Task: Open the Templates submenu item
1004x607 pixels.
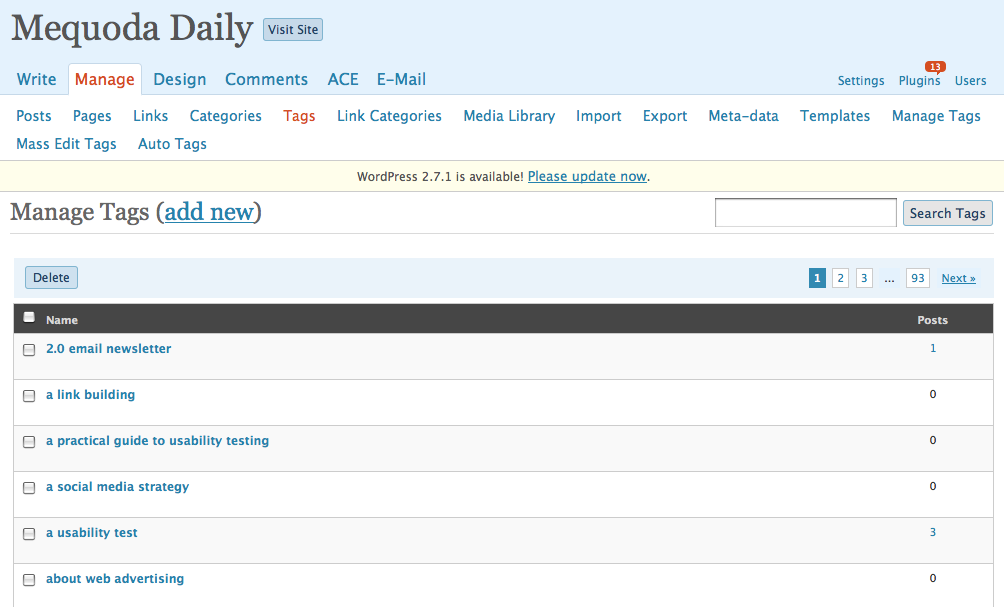Action: (x=835, y=116)
